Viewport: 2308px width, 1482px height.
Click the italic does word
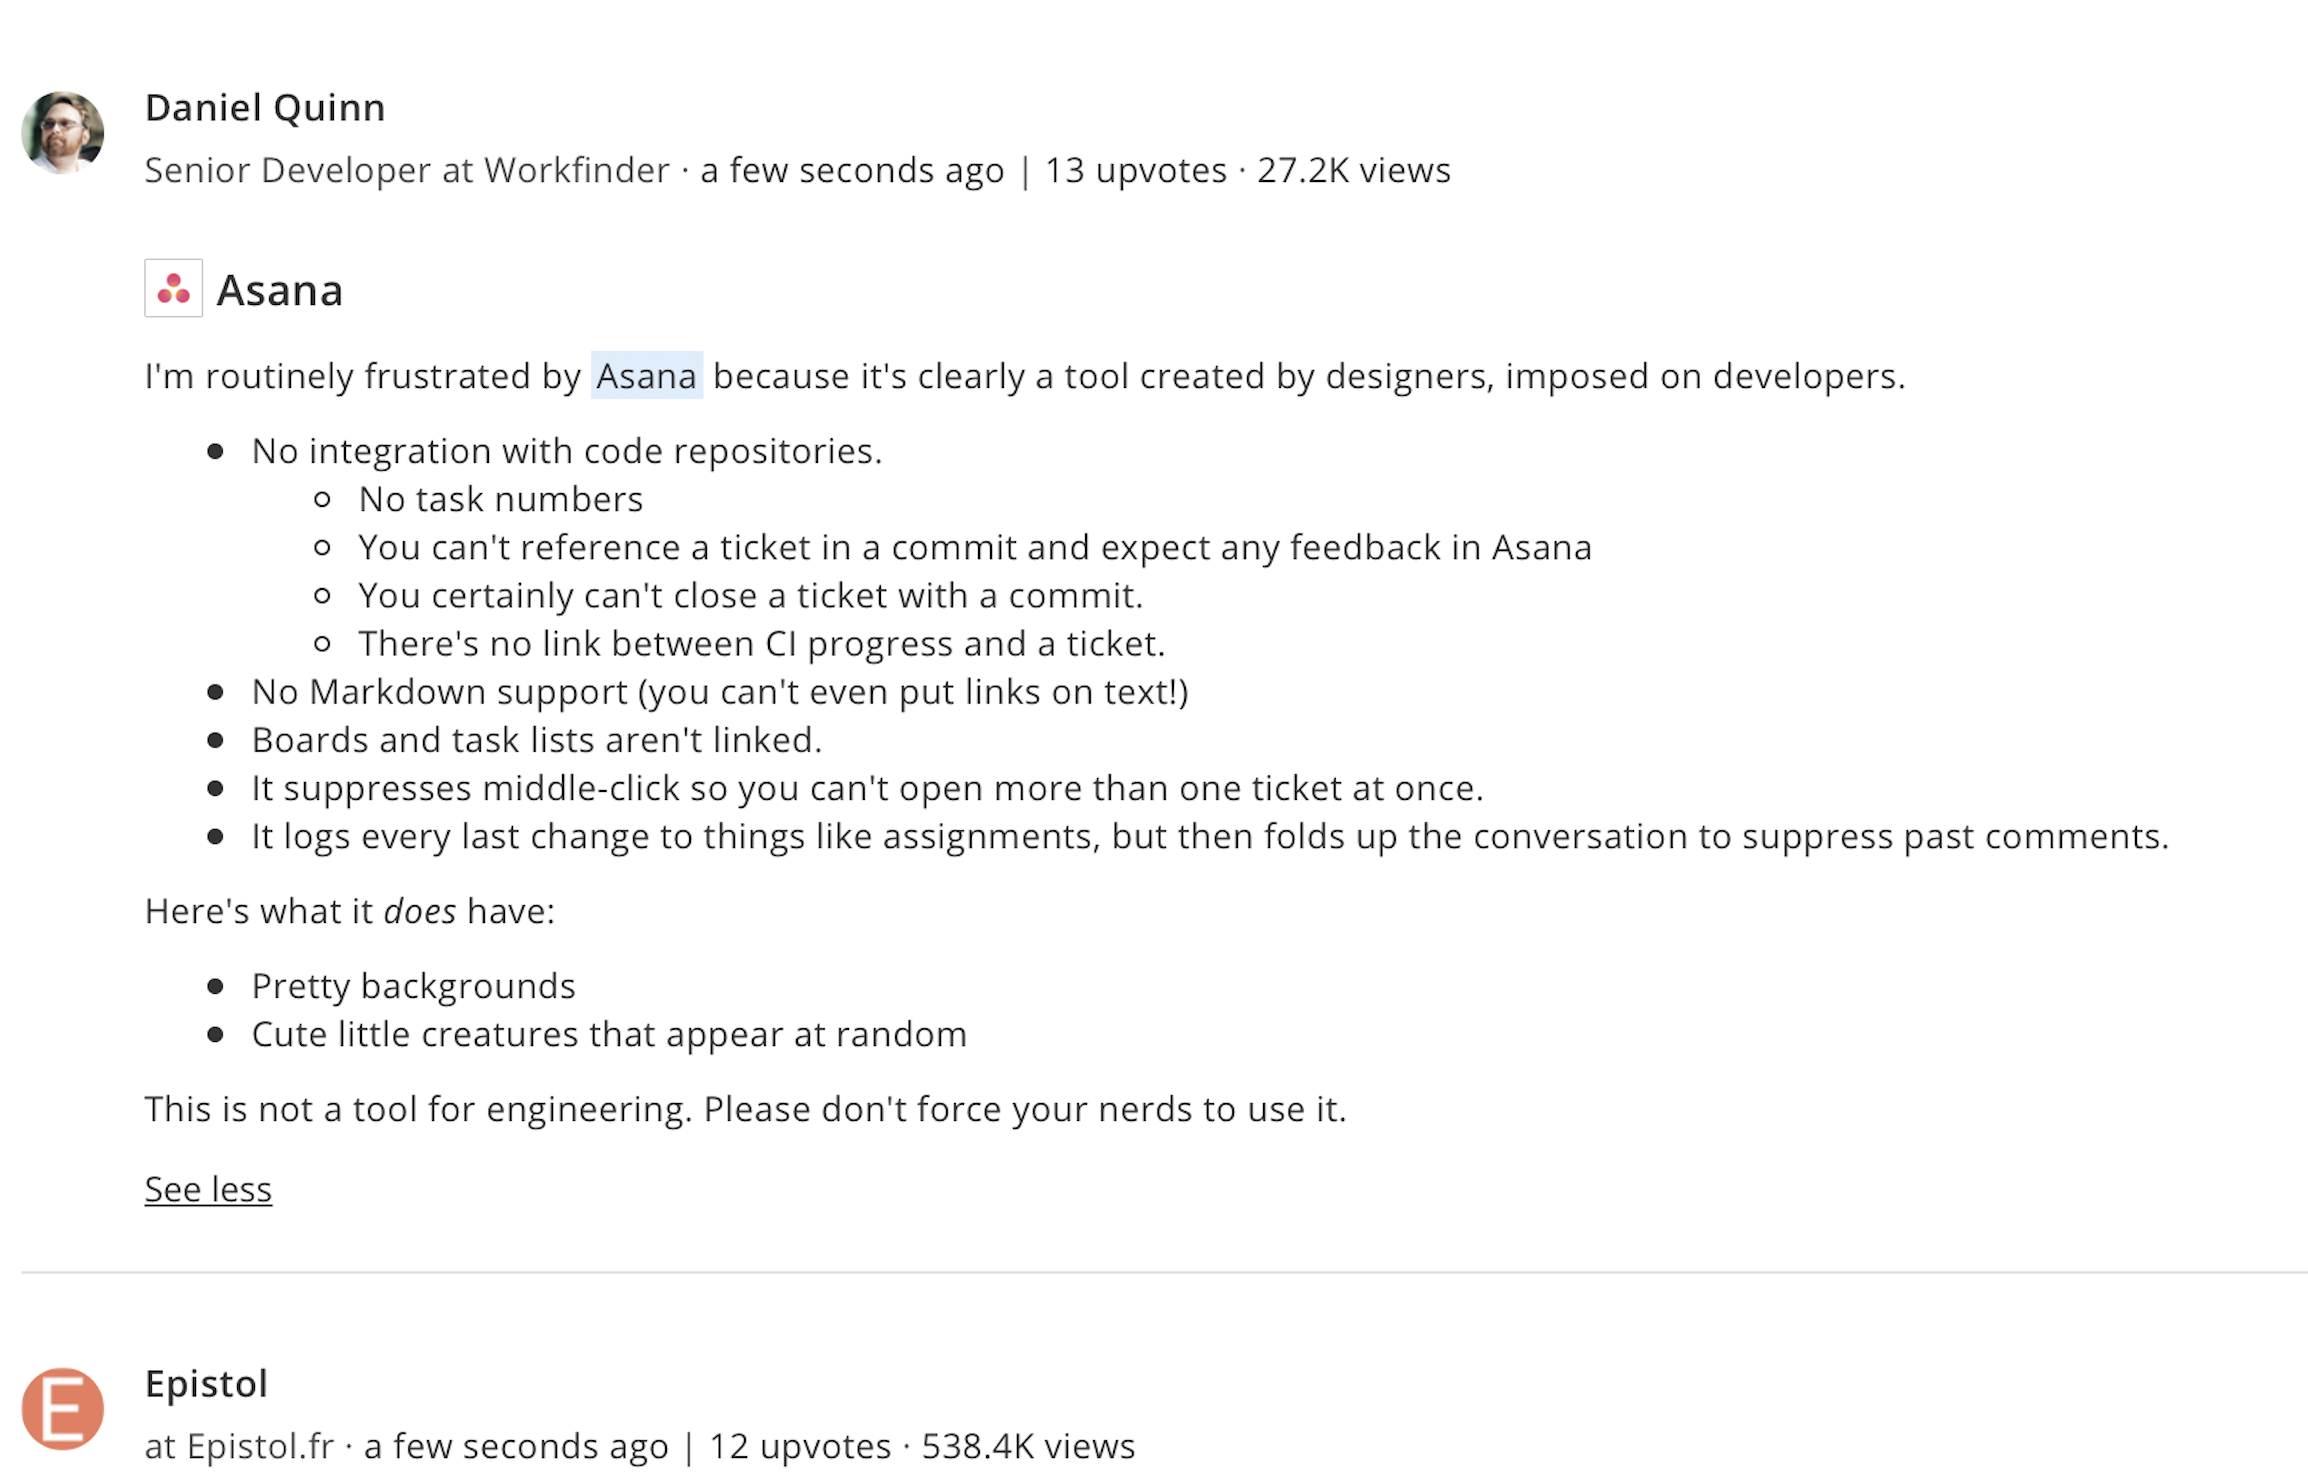point(420,911)
